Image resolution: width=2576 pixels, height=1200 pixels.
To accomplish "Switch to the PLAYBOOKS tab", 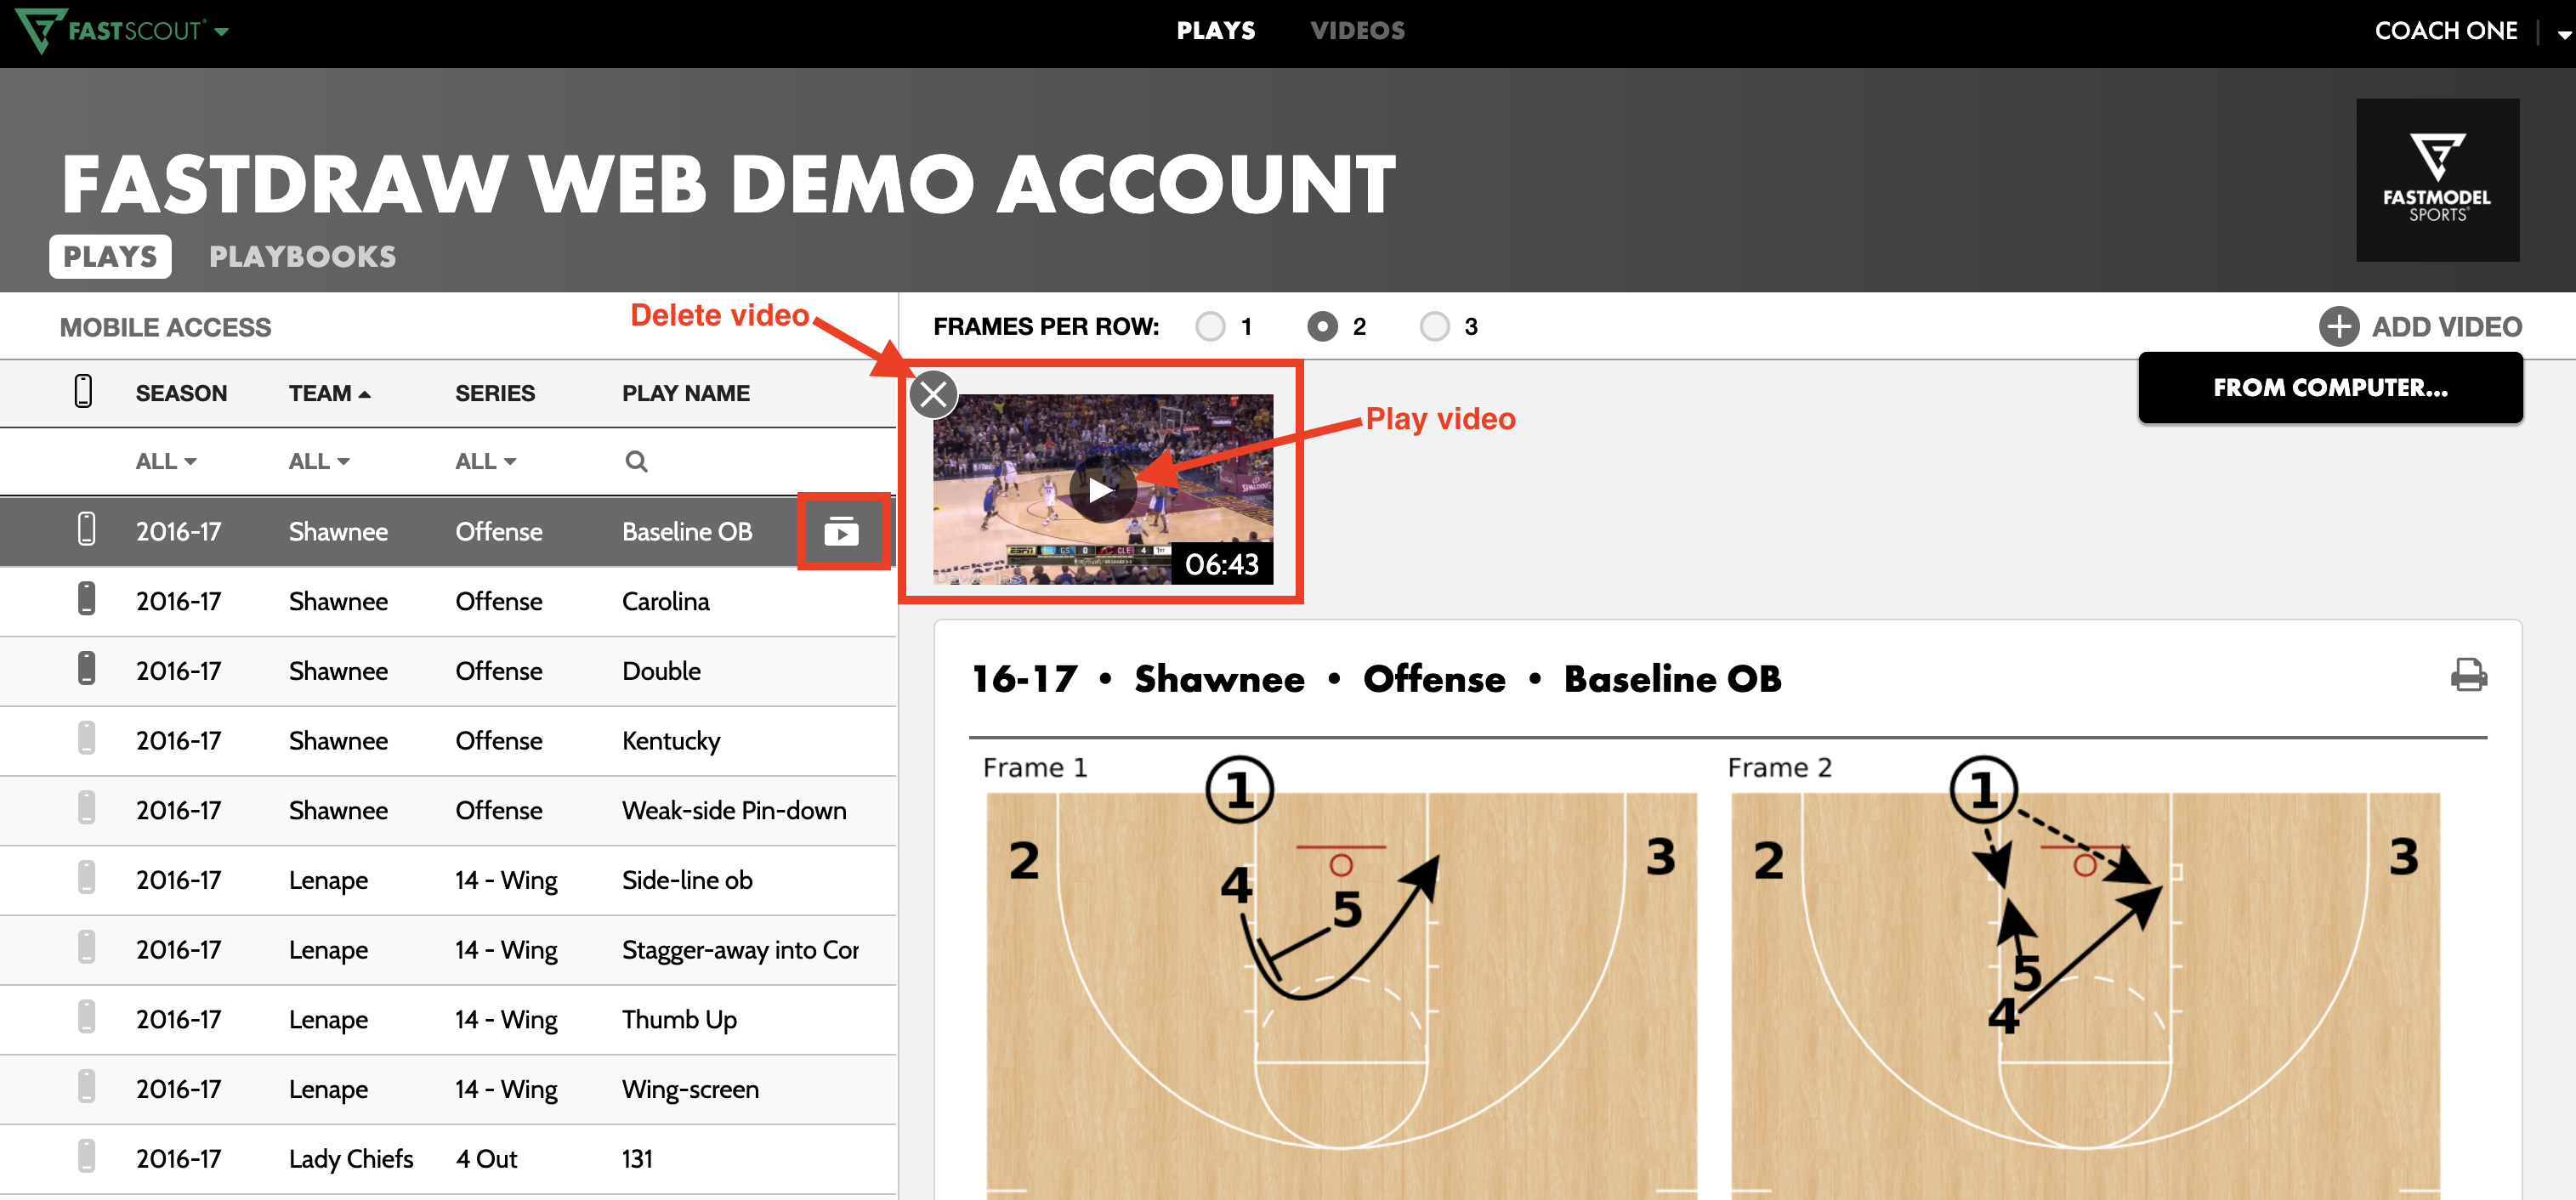I will click(x=302, y=257).
